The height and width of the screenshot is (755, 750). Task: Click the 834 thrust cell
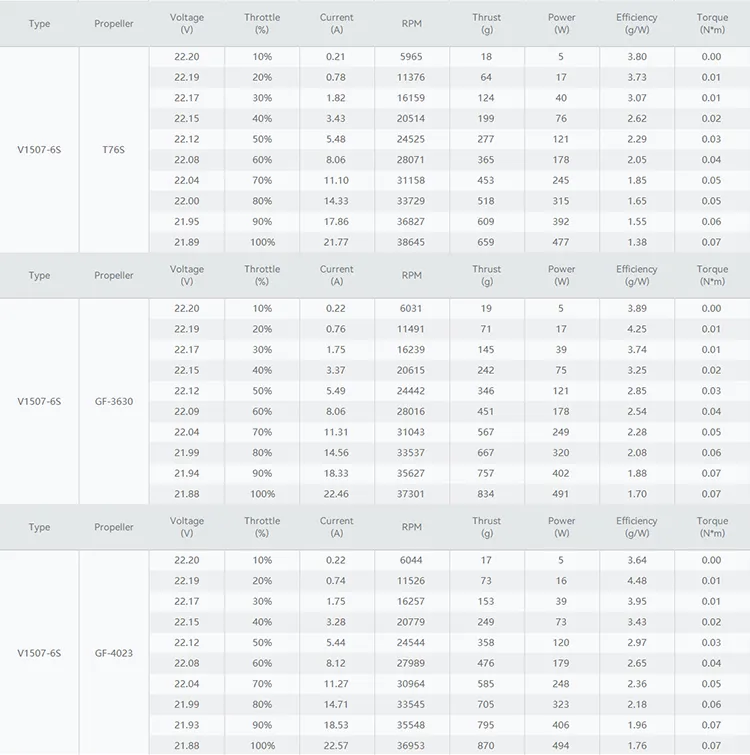486,494
